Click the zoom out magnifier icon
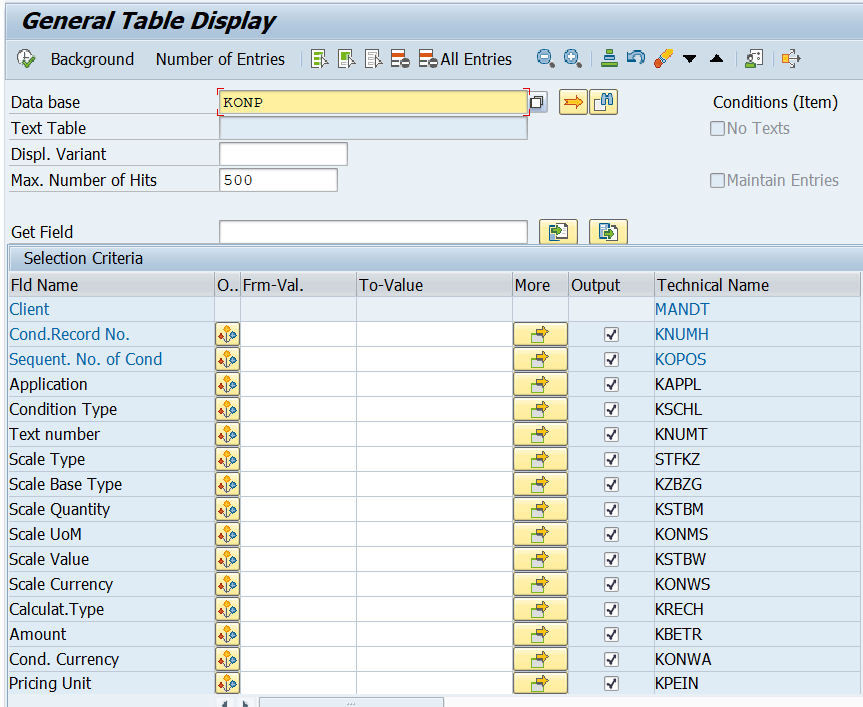This screenshot has width=863, height=707. [x=545, y=58]
